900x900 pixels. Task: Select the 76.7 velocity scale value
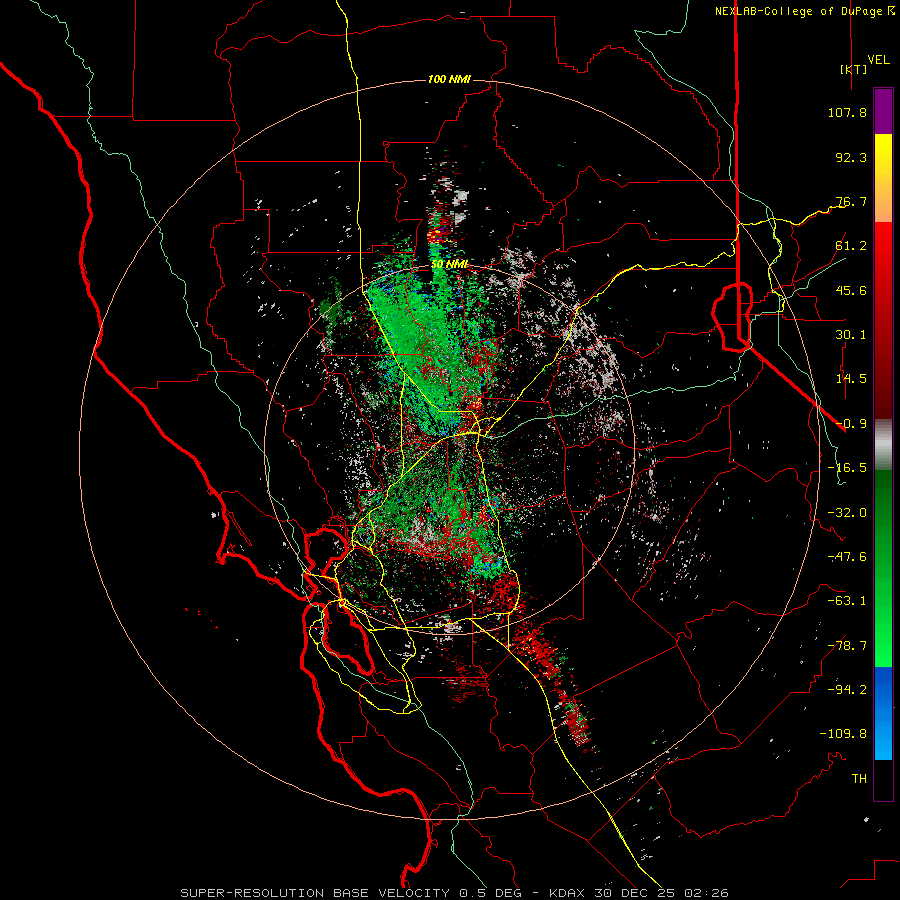coord(851,201)
